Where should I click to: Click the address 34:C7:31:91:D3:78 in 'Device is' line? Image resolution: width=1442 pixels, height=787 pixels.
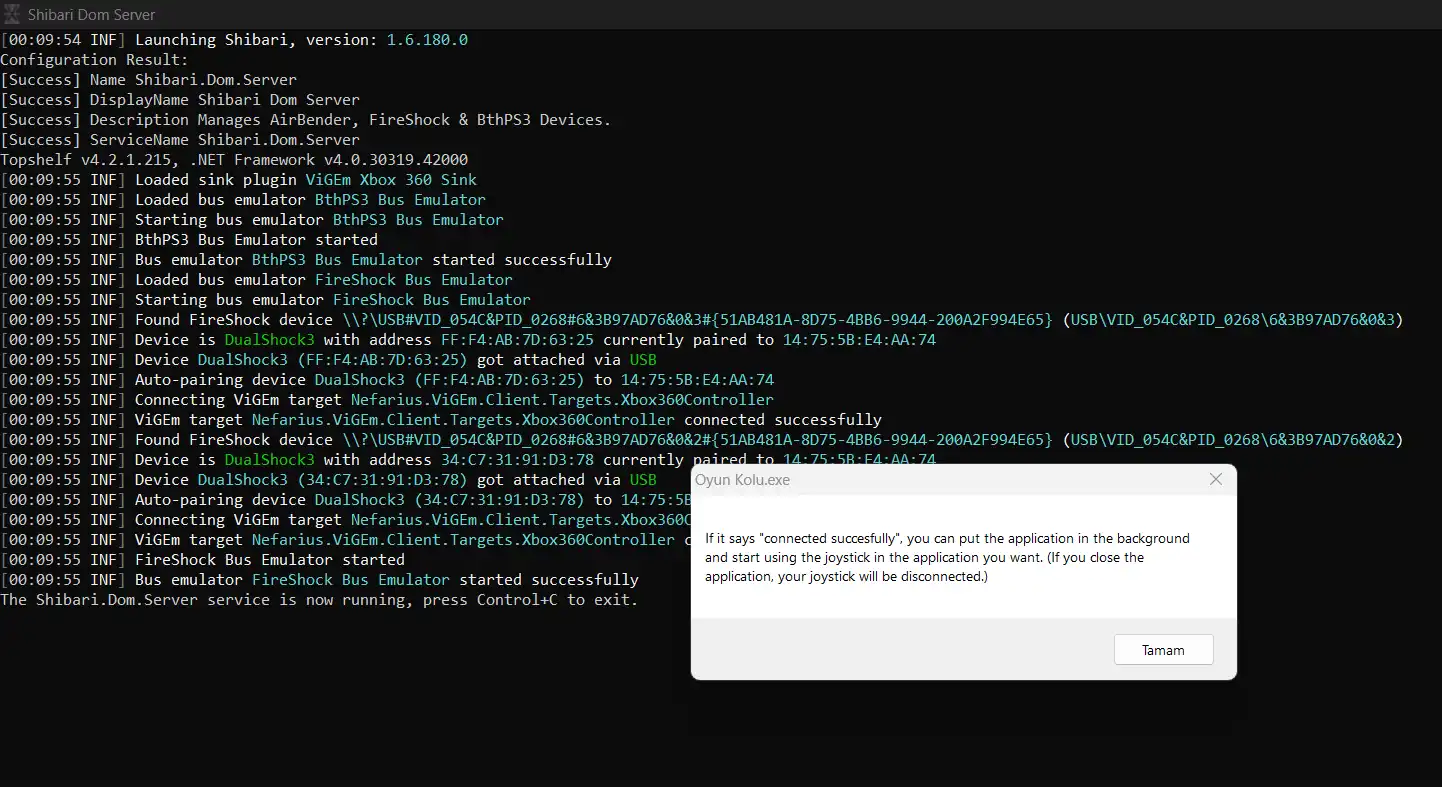[x=517, y=460]
